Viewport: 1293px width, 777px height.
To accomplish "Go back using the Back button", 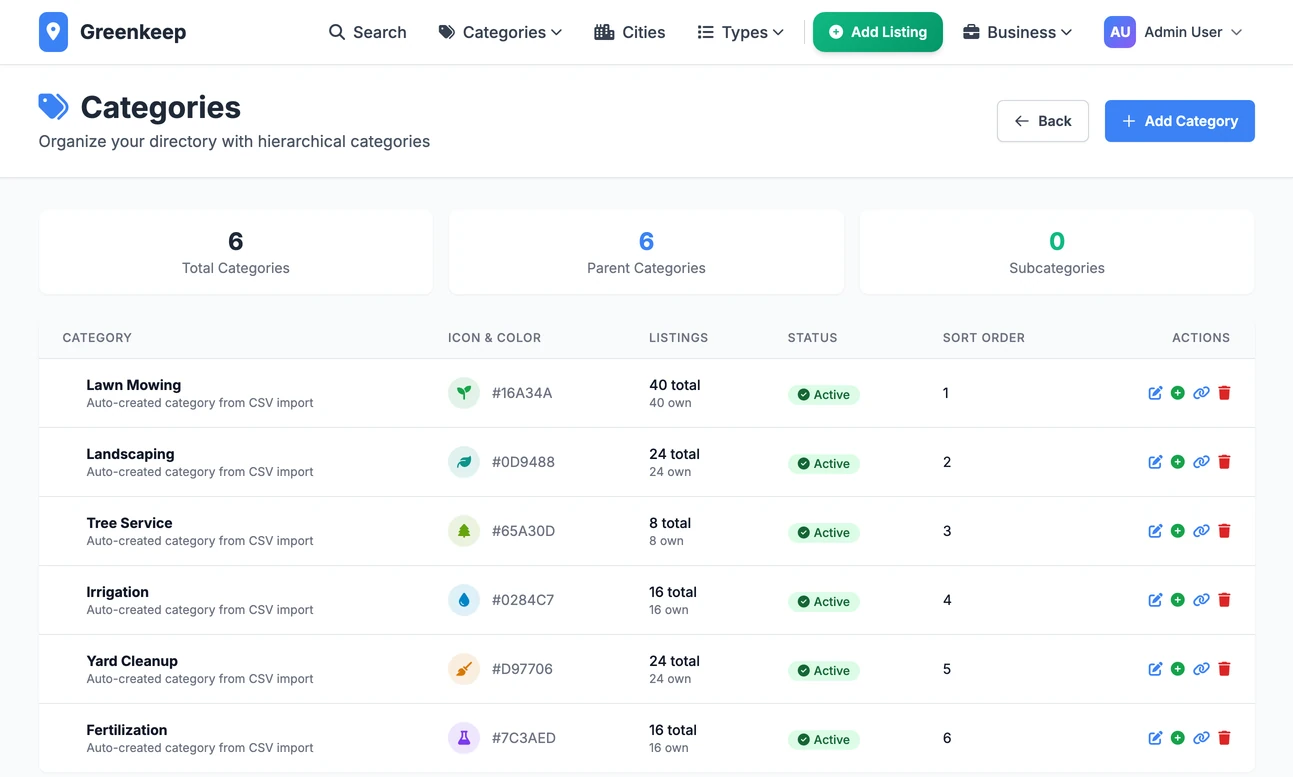I will (1043, 121).
